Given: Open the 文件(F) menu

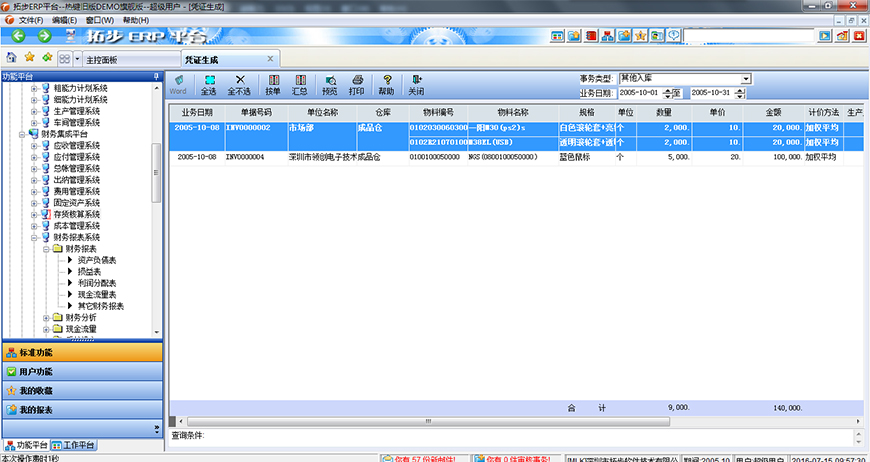Looking at the screenshot, I should [x=30, y=19].
